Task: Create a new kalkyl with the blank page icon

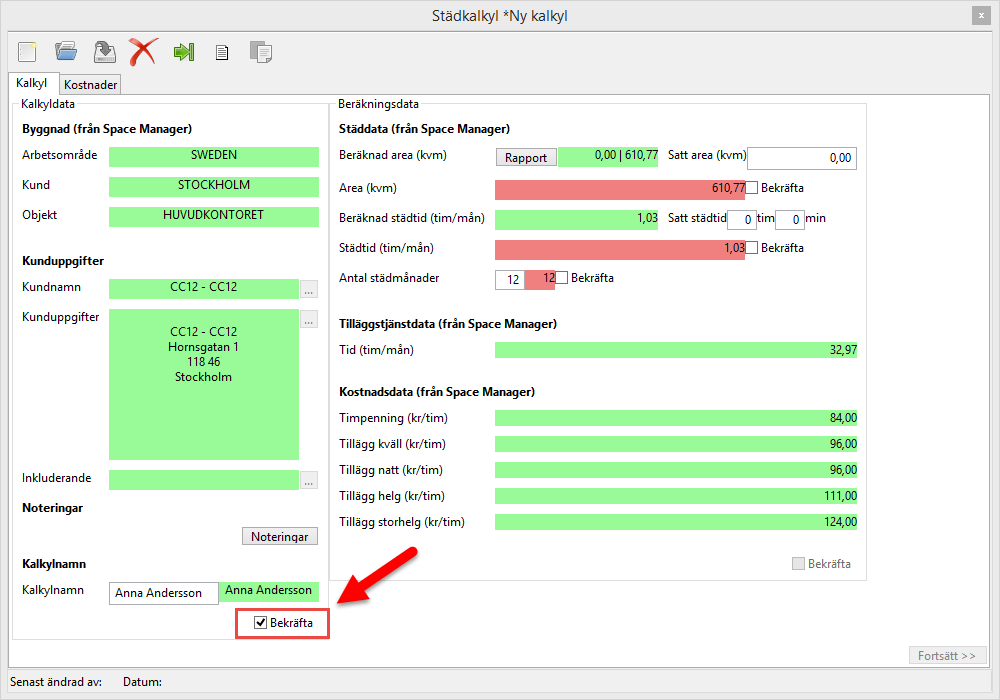Action: tap(27, 51)
